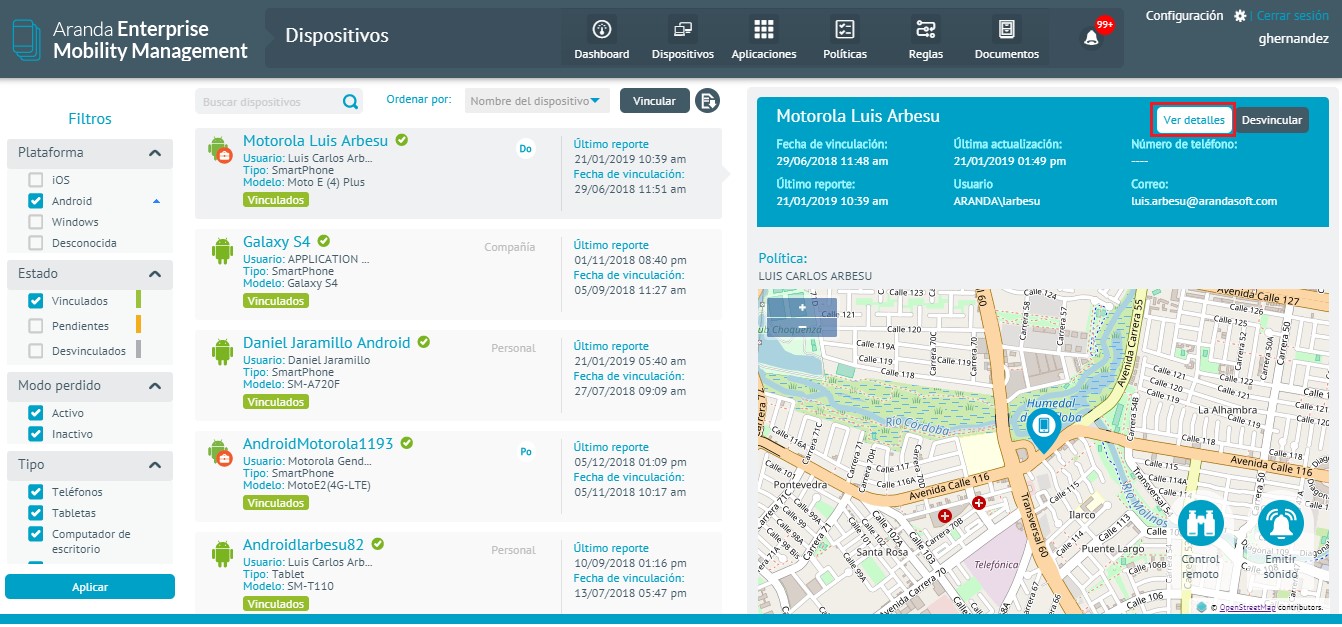Screen dimensions: 1342x627
Task: Open the Políticas section
Action: [845, 39]
